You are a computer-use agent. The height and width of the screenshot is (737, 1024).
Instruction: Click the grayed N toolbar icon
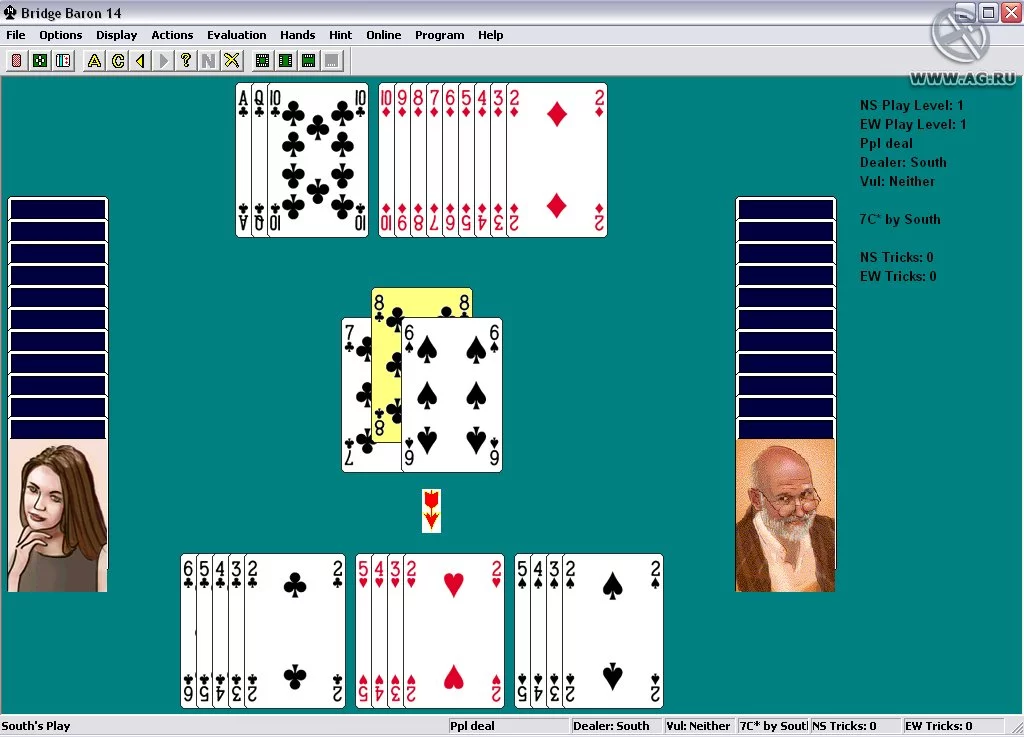point(209,61)
